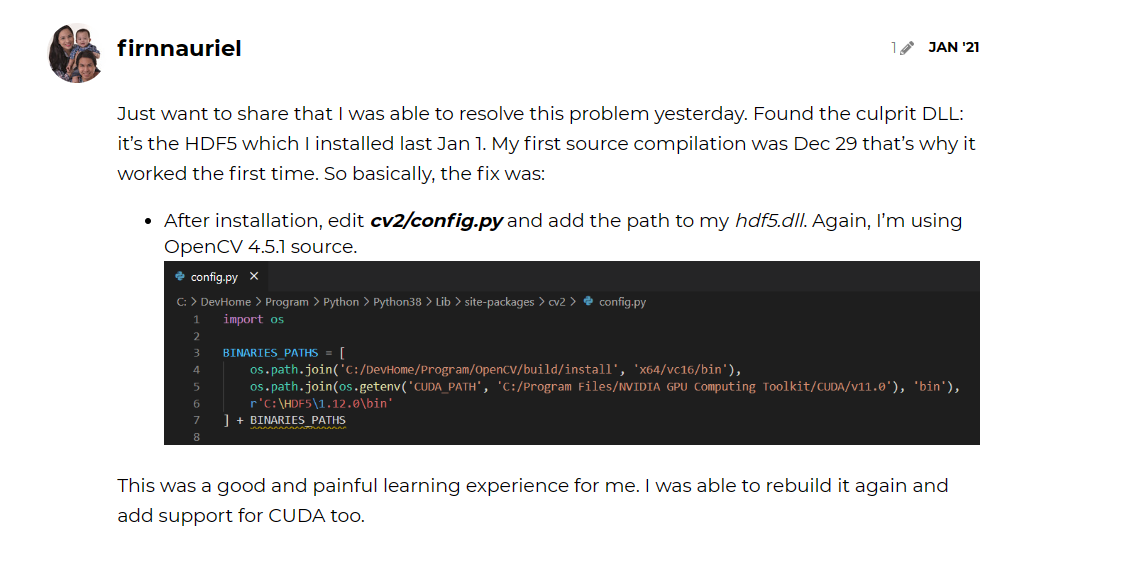1148x565 pixels.
Task: Click Python icon before breadcrumb config.py
Action: tap(588, 302)
